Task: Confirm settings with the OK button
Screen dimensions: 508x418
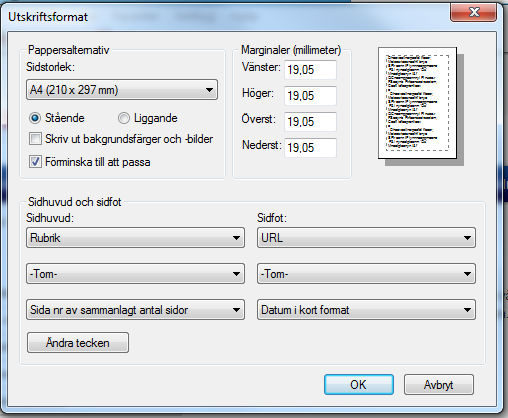Action: pyautogui.click(x=359, y=384)
